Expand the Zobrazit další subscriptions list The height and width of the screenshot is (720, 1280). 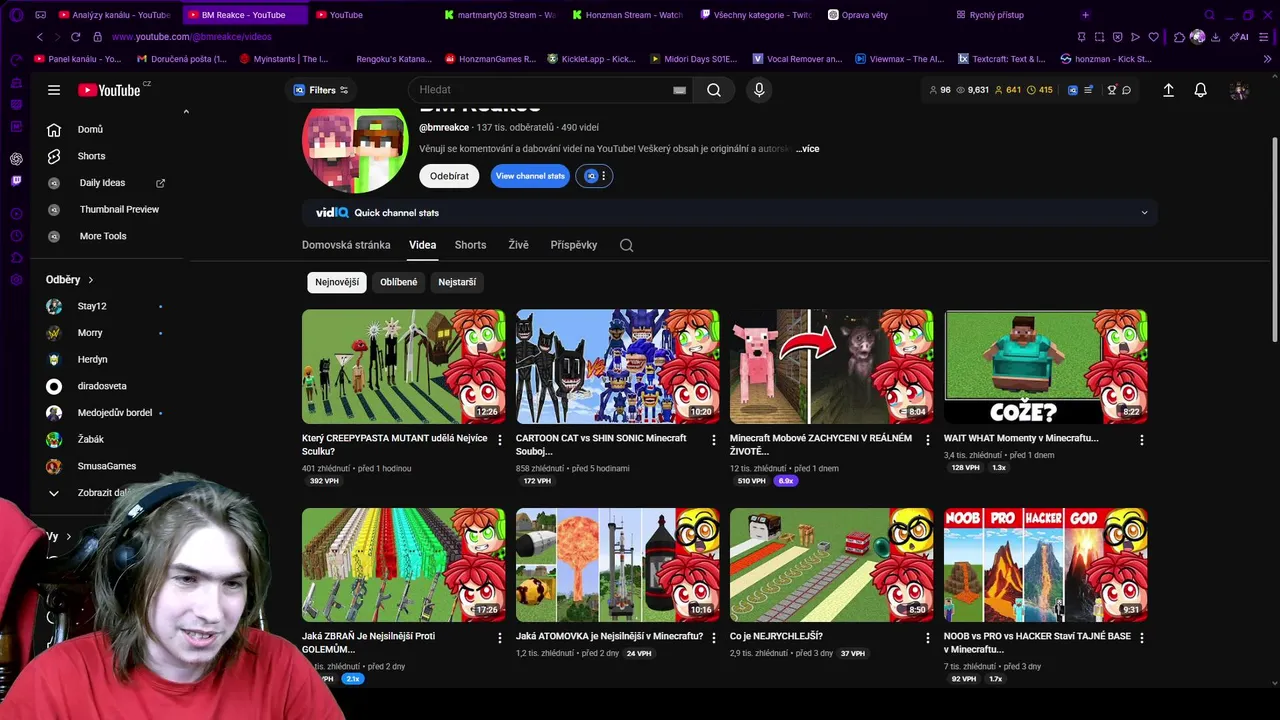coord(90,493)
